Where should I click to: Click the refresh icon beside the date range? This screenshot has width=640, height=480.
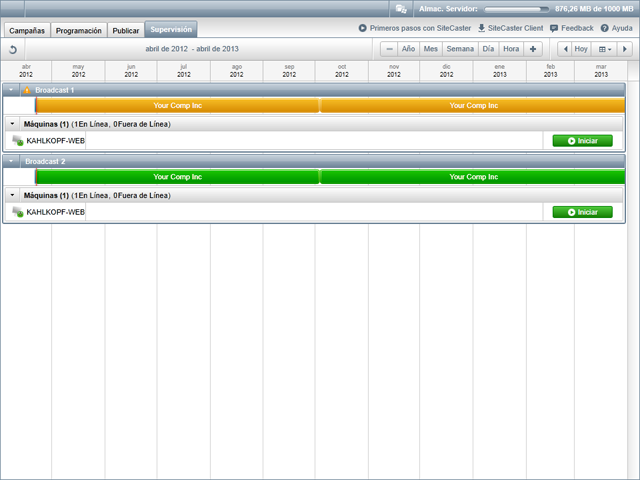(13, 49)
